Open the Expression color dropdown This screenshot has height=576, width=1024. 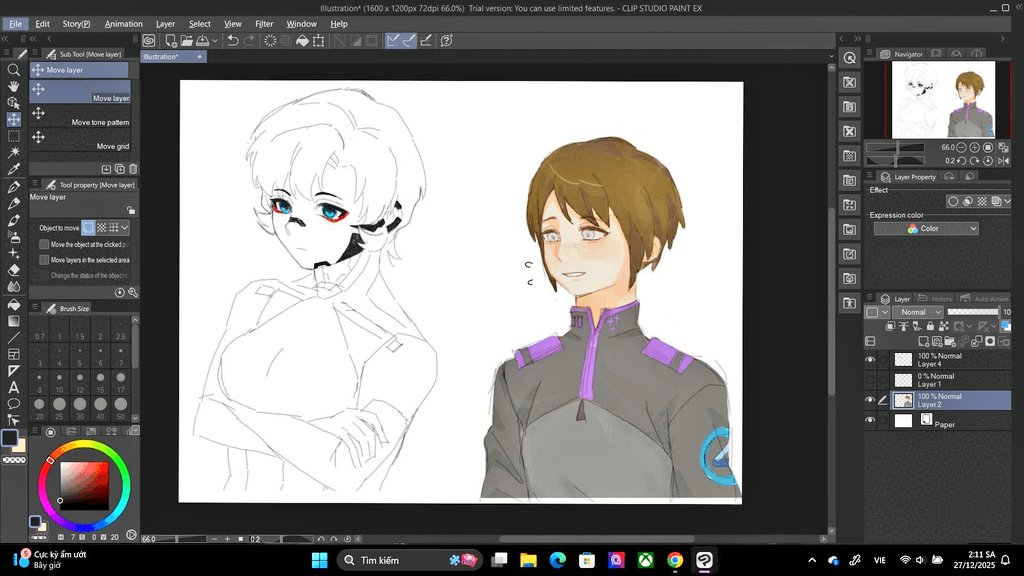(x=926, y=229)
